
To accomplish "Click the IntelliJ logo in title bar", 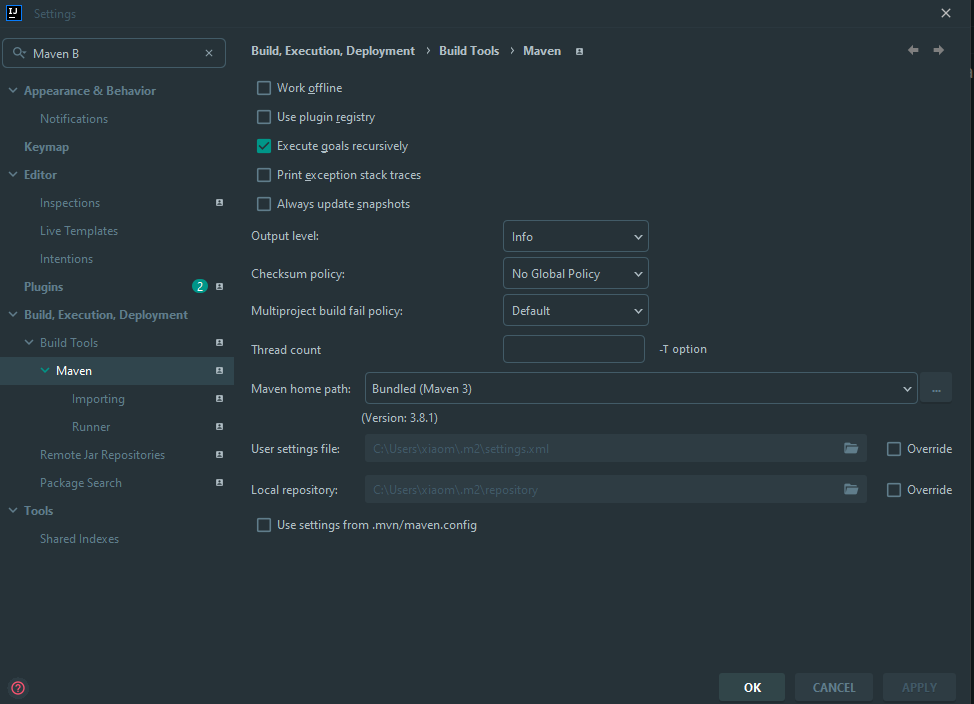I will click(14, 13).
